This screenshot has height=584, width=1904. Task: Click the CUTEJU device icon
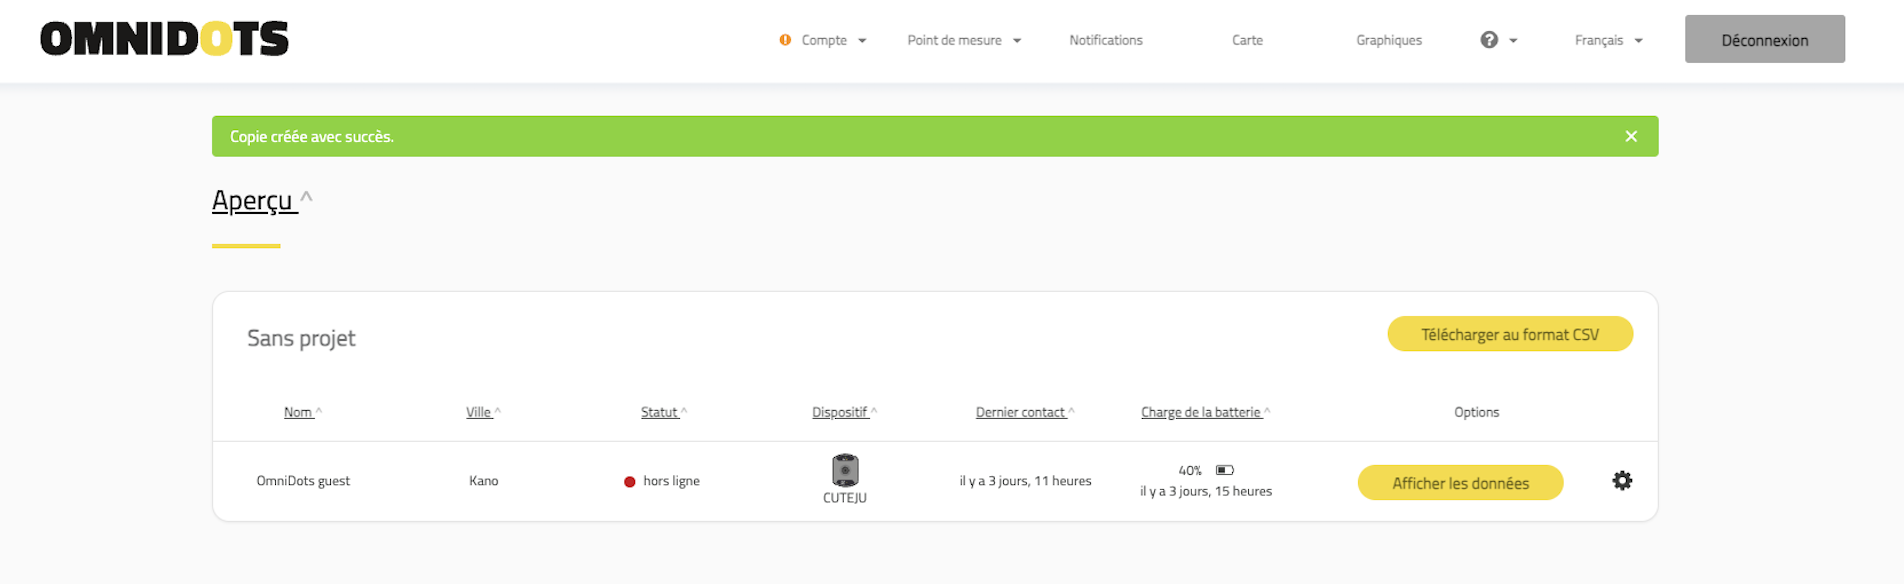coord(845,470)
